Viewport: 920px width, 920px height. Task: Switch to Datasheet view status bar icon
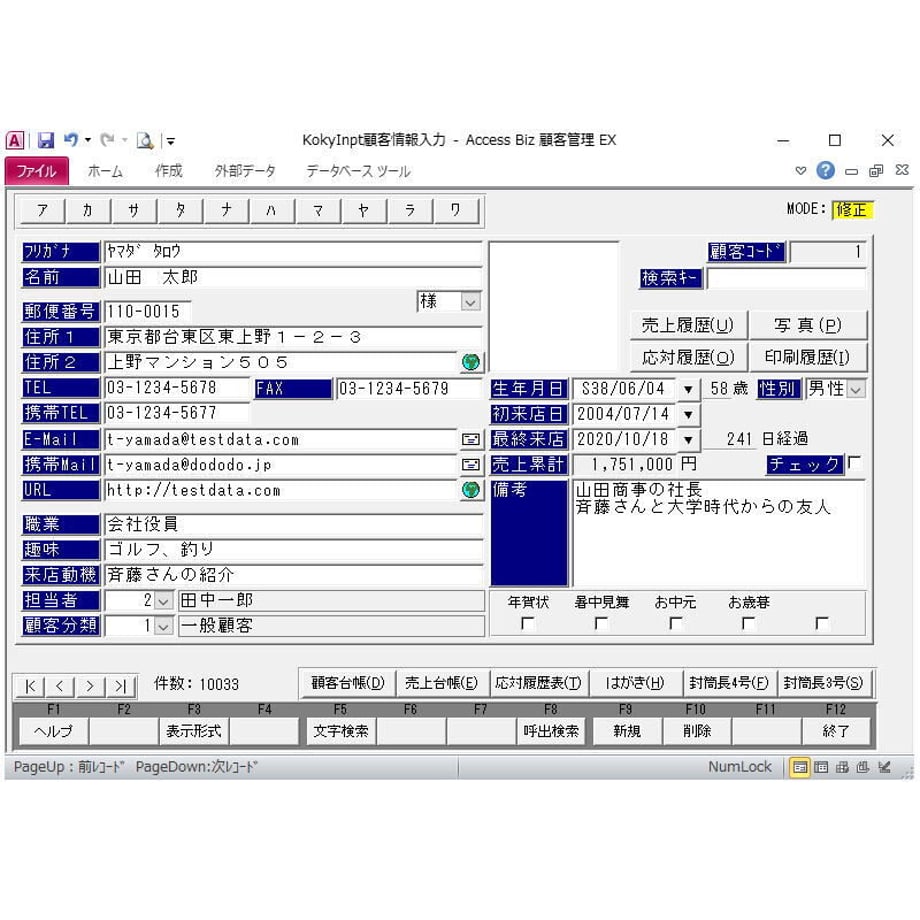(821, 766)
